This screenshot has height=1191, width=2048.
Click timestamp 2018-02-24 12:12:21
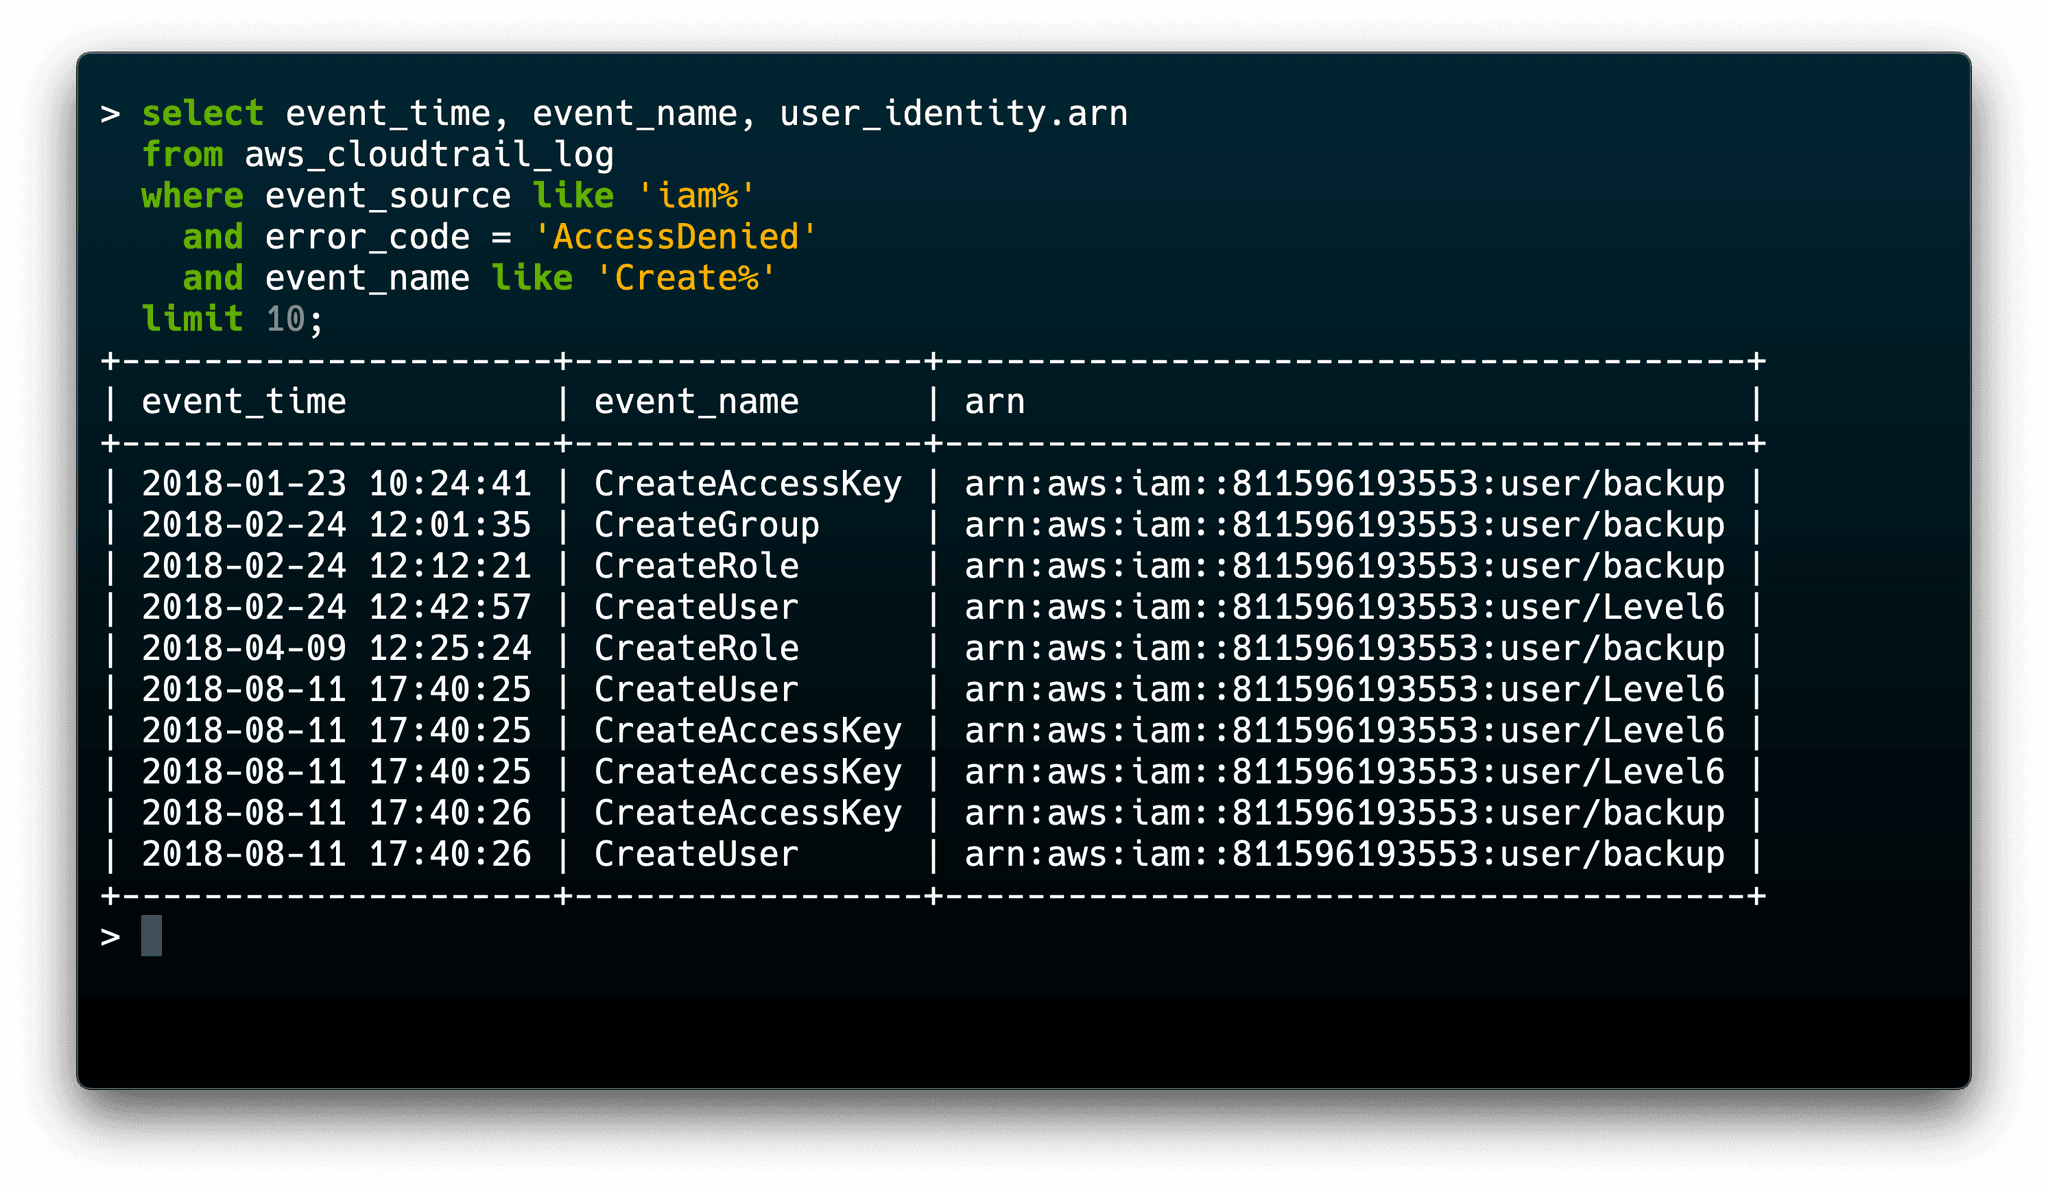pos(336,566)
